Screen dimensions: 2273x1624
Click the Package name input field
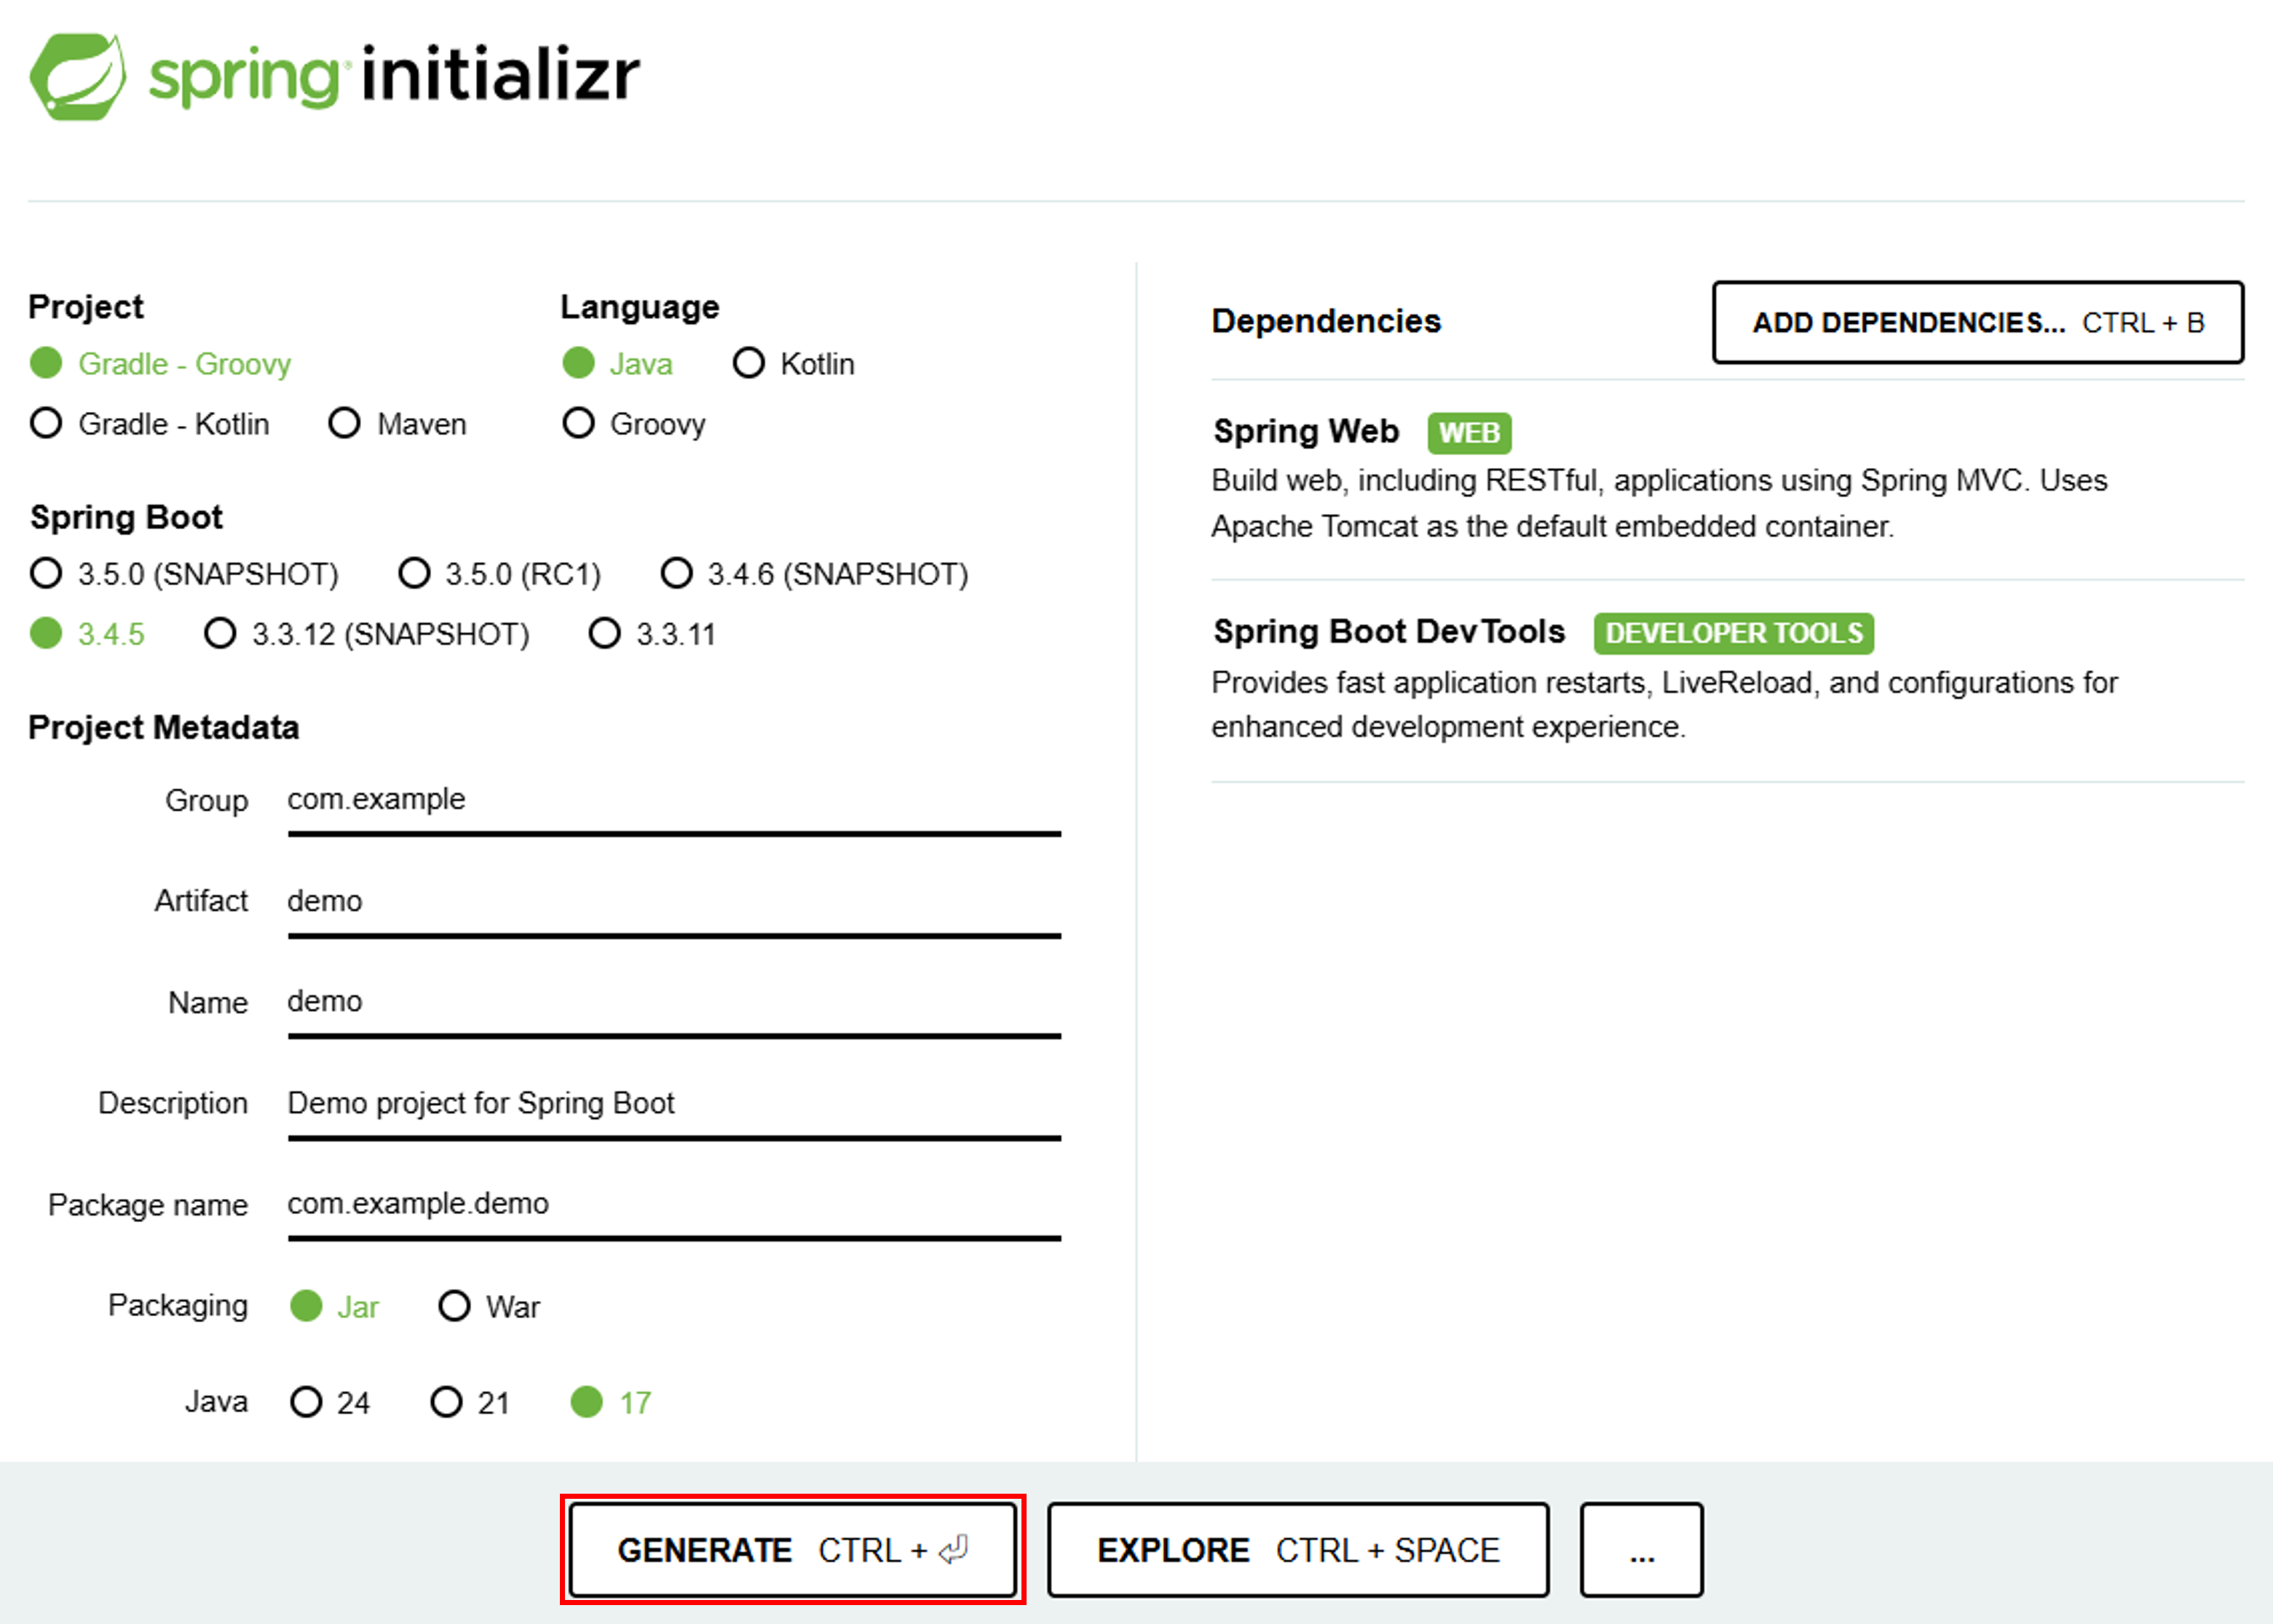(x=670, y=1204)
